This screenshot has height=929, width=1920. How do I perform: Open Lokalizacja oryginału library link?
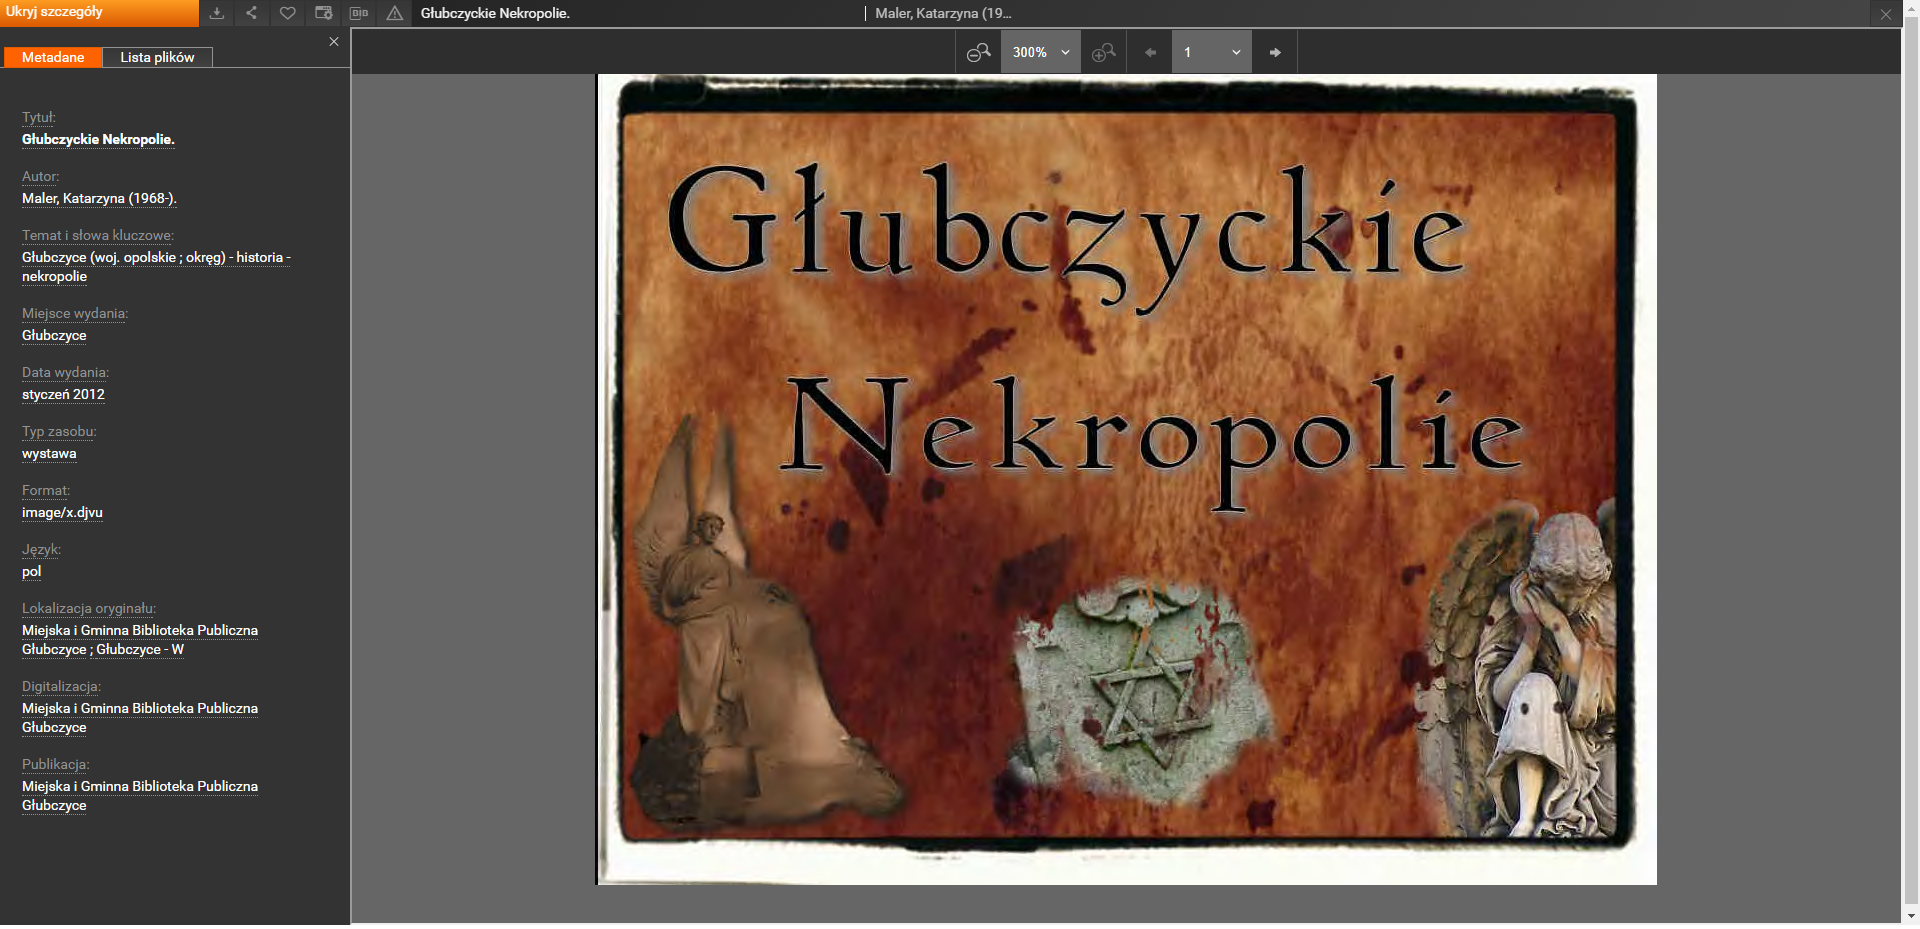click(x=140, y=640)
